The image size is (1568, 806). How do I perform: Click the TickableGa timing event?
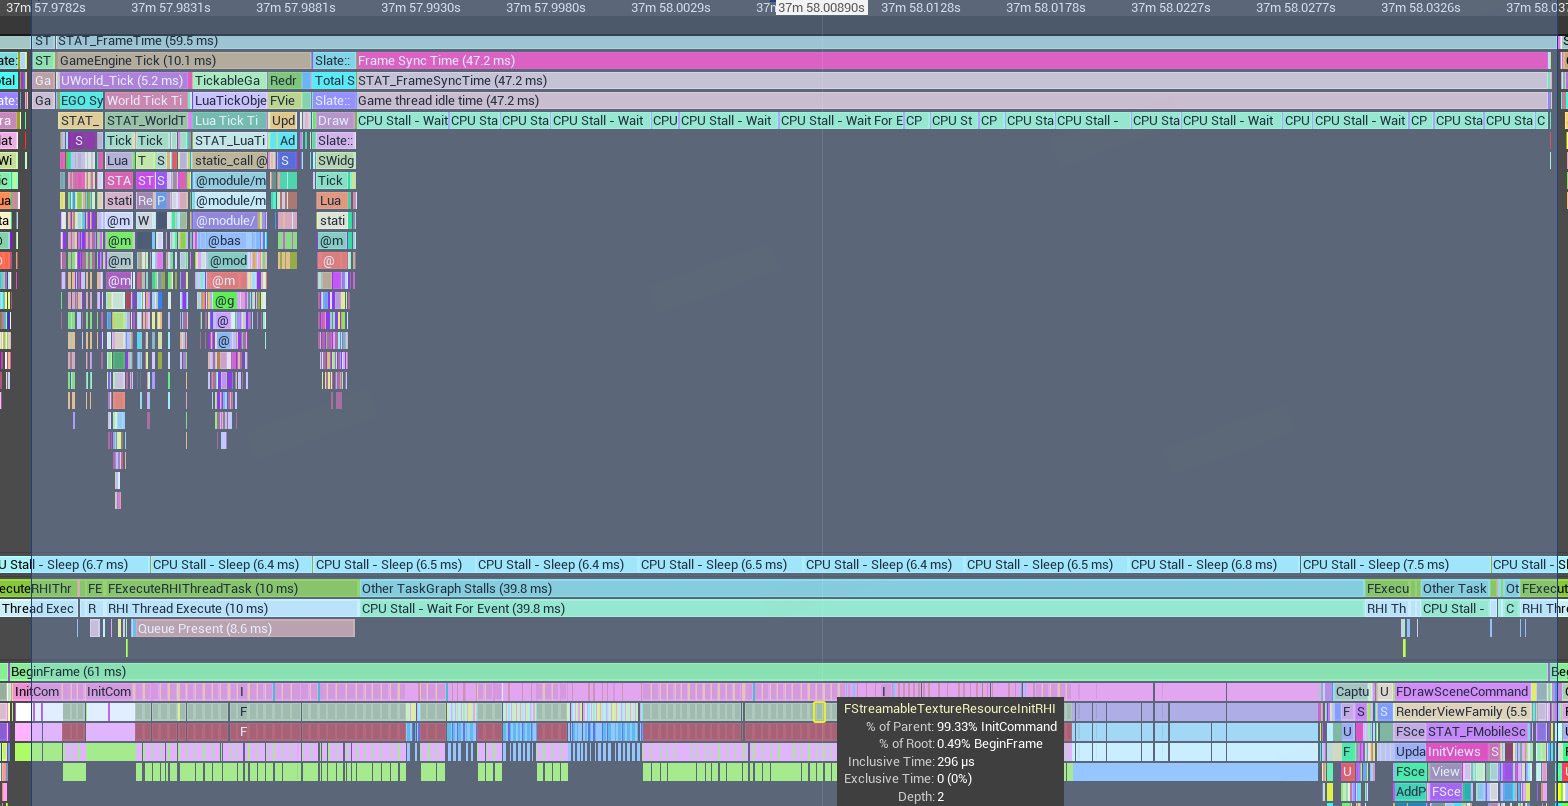pos(228,81)
